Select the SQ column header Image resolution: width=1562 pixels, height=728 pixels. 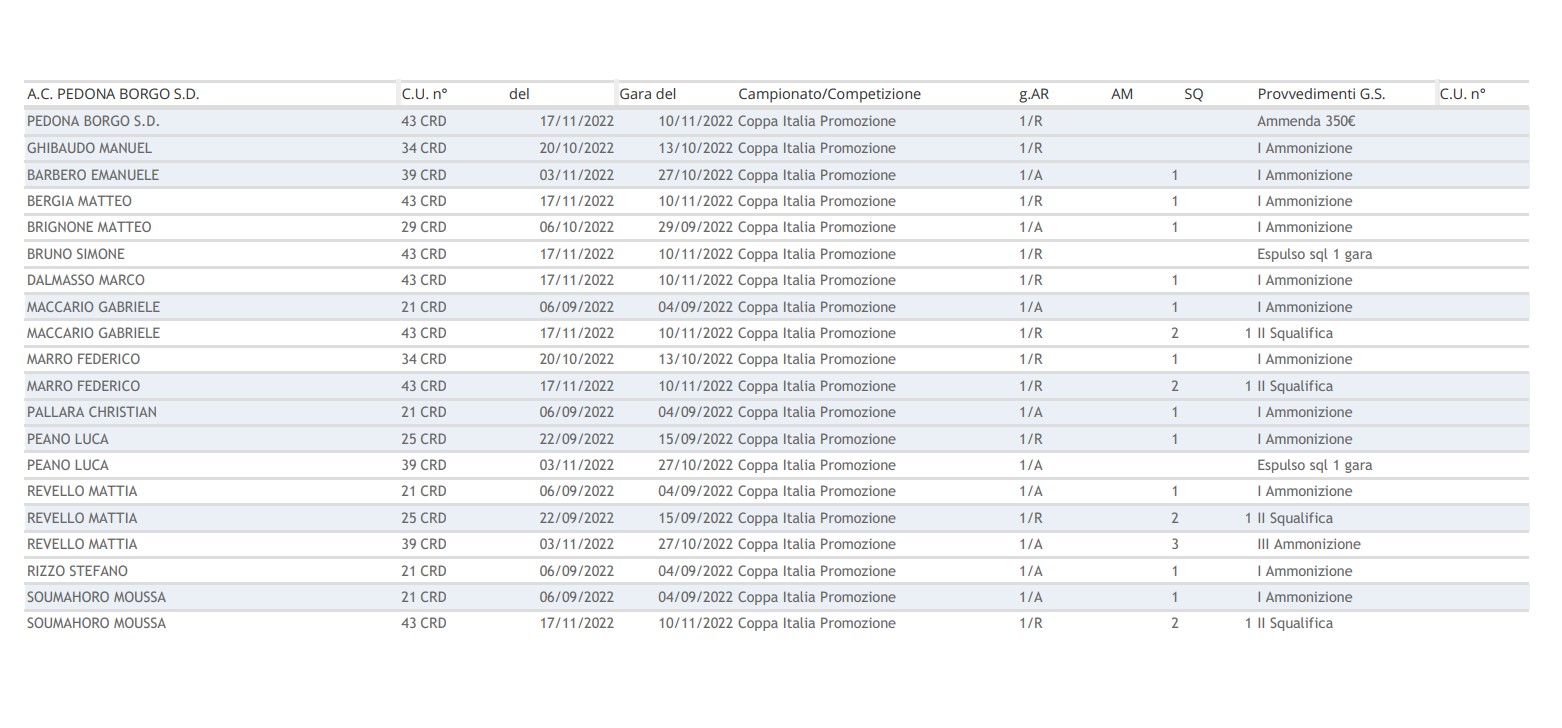(1194, 95)
